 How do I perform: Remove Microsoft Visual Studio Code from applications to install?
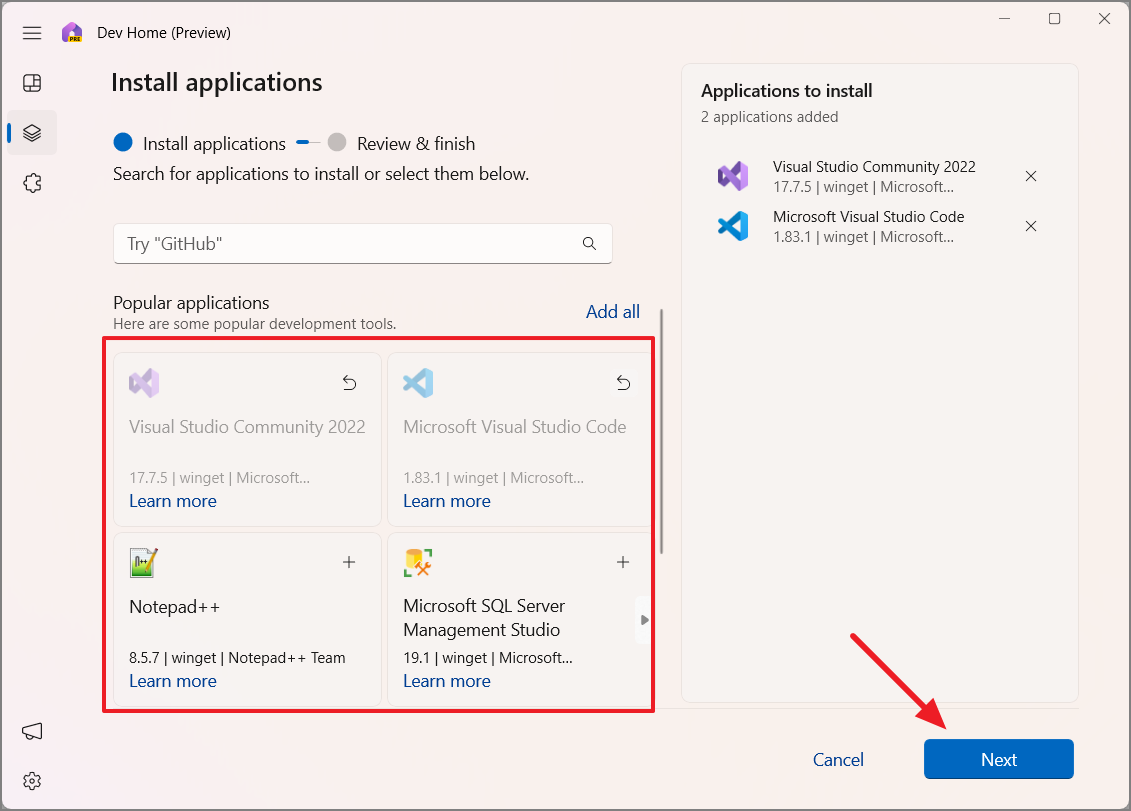pyautogui.click(x=1031, y=226)
